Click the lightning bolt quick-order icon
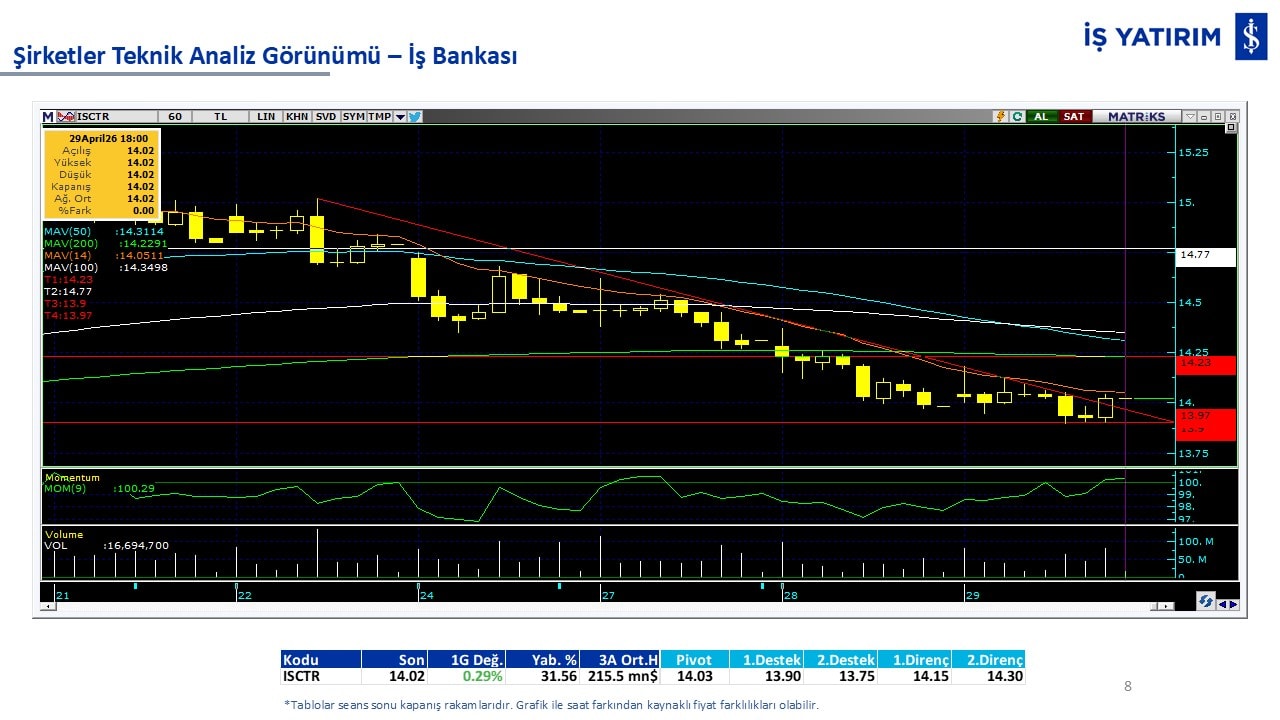The height and width of the screenshot is (720, 1280). pos(999,116)
